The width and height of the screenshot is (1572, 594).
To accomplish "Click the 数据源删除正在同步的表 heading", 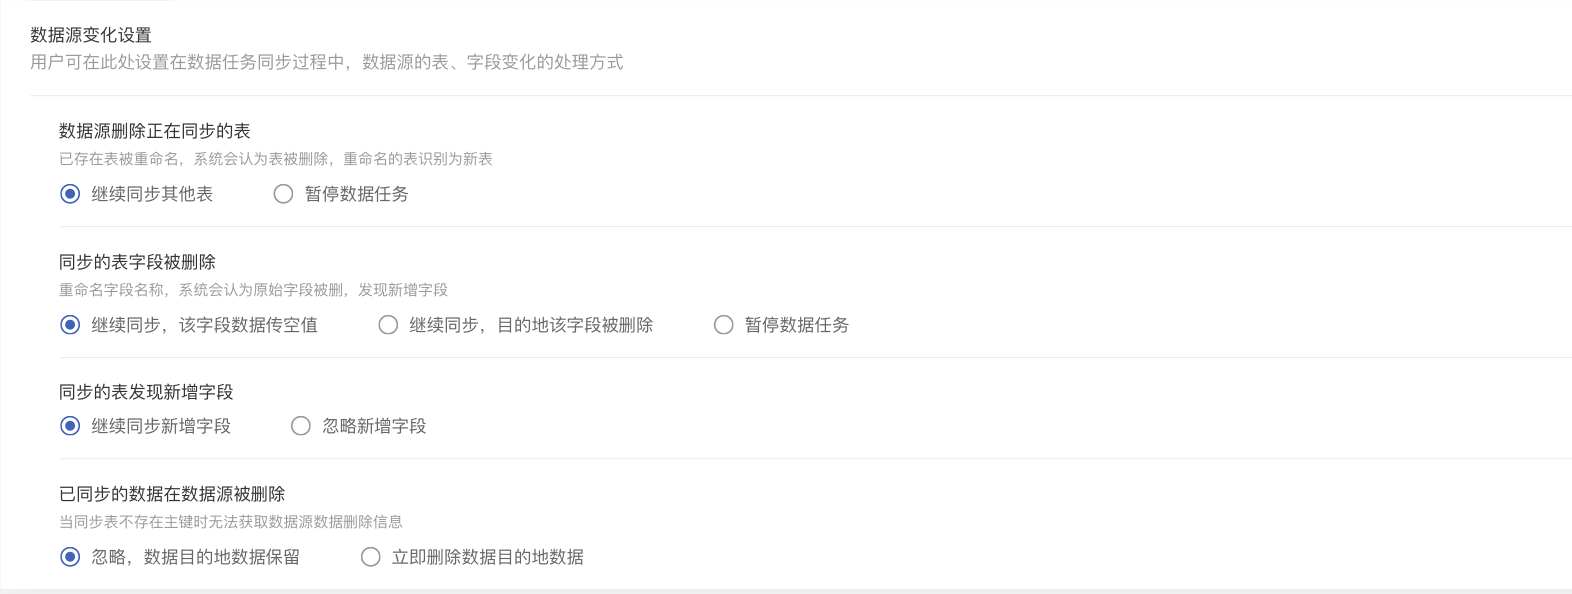I will coord(155,131).
